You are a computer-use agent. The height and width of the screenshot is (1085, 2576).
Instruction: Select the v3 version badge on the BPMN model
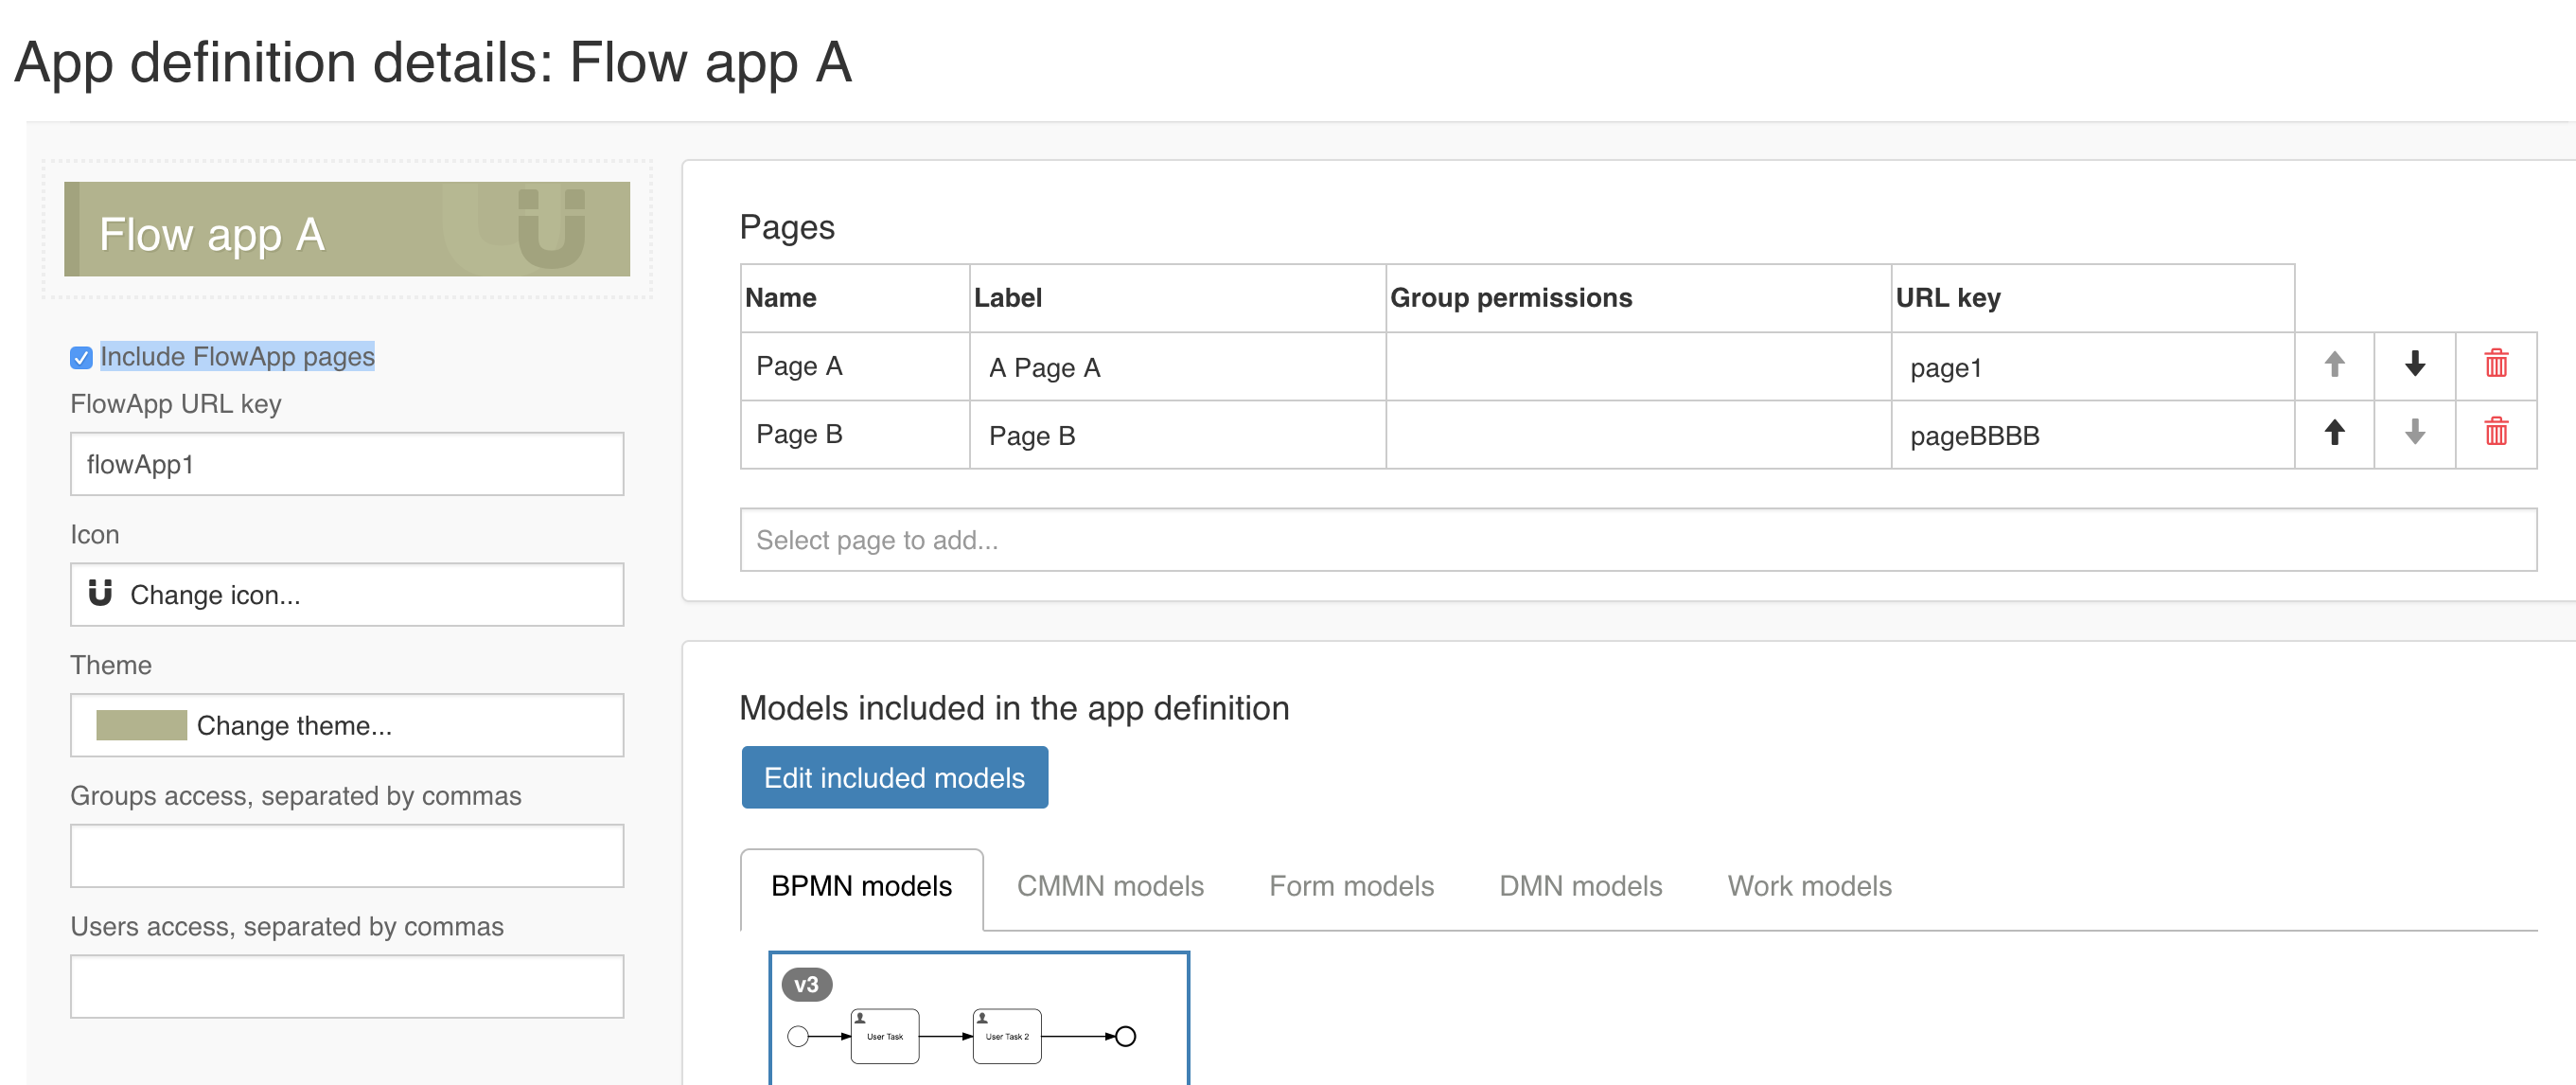tap(806, 983)
